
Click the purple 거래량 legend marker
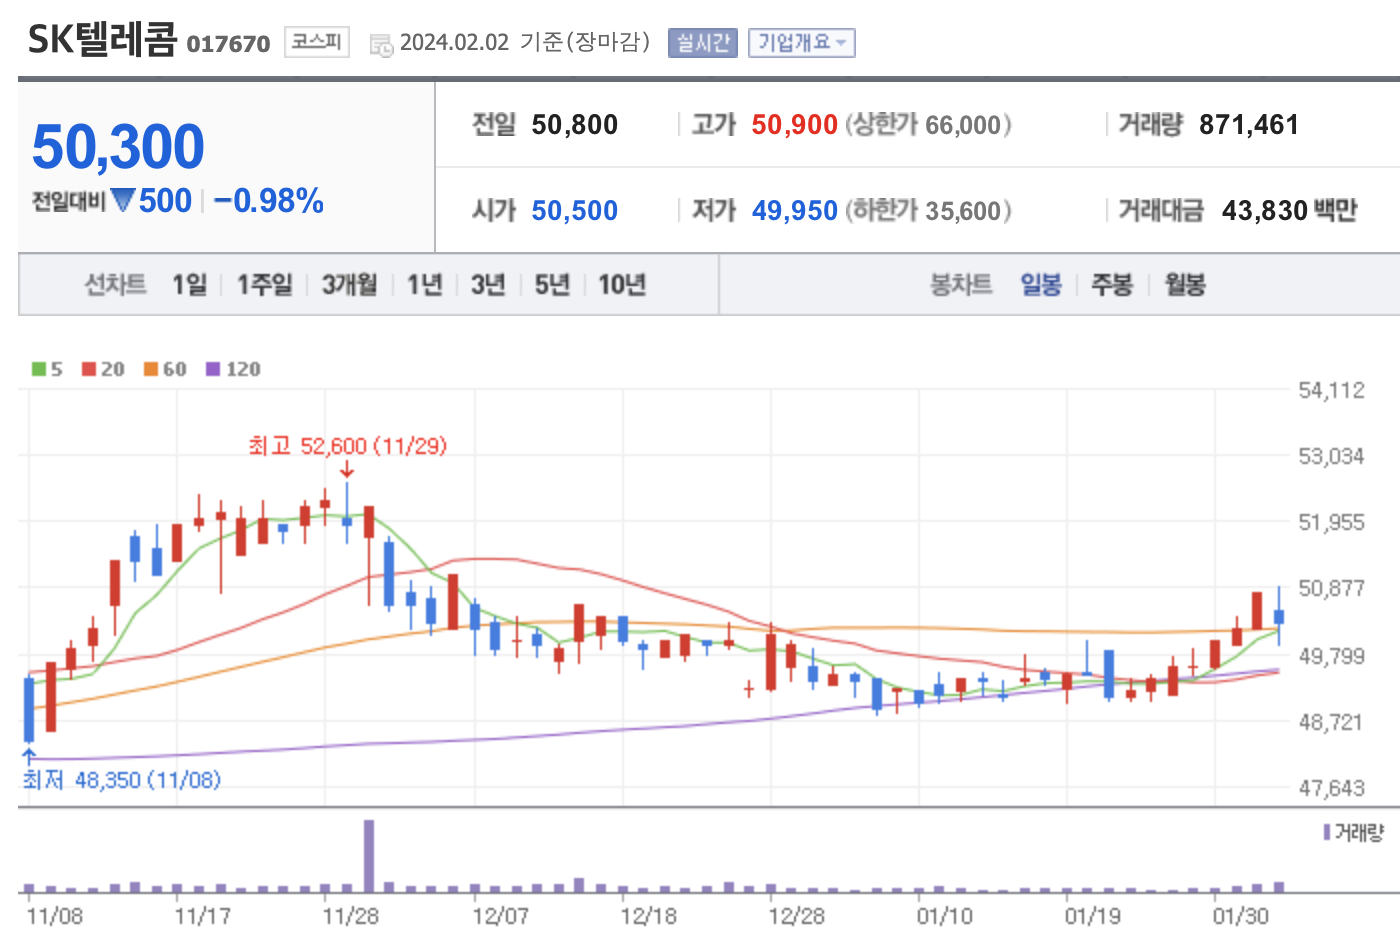pos(1327,832)
